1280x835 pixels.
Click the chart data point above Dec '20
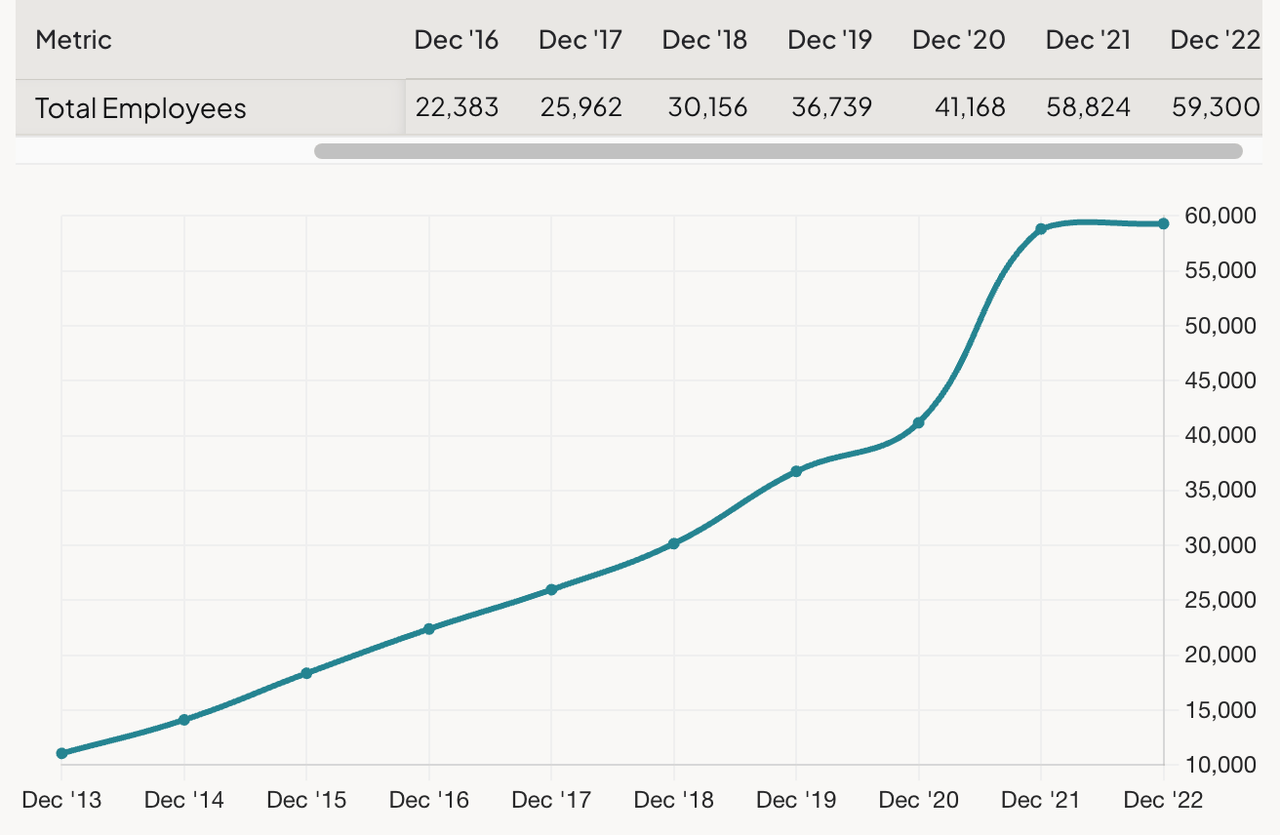click(919, 423)
